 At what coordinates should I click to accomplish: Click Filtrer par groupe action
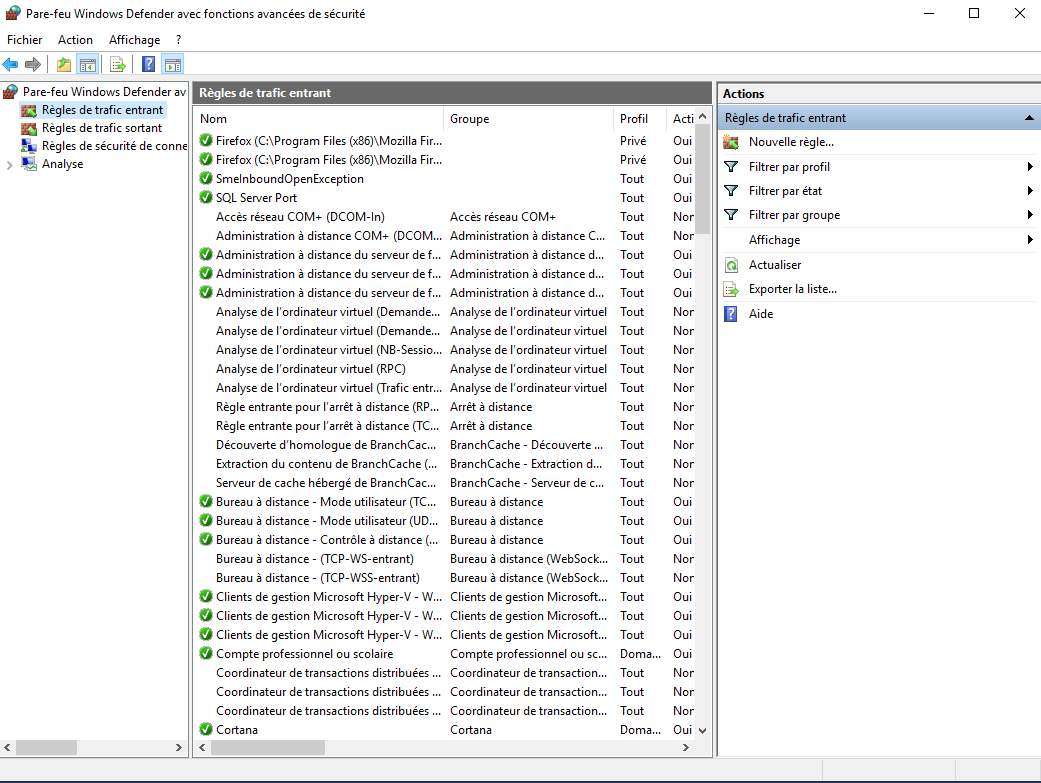794,215
